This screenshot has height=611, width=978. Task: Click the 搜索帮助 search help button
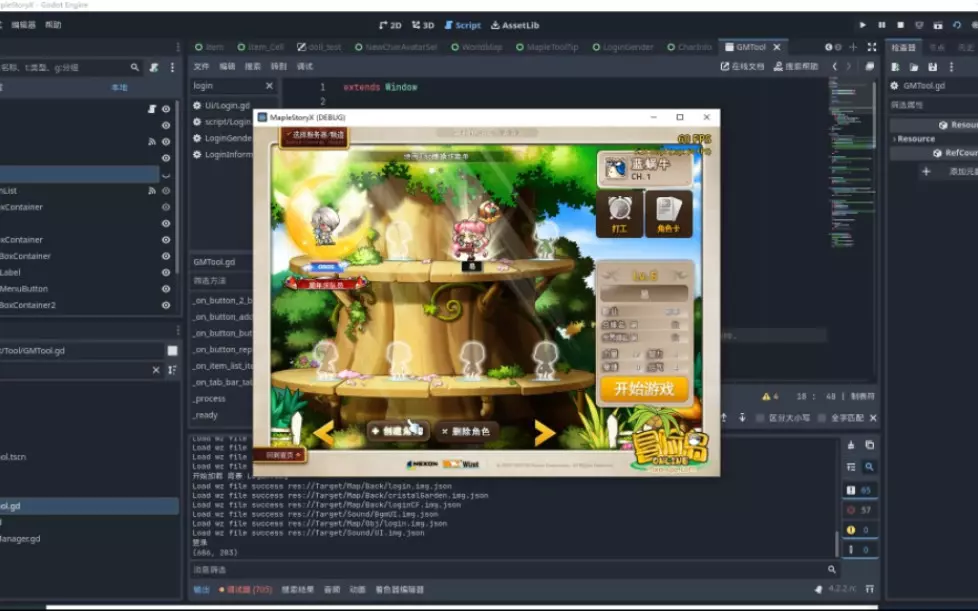pos(796,66)
